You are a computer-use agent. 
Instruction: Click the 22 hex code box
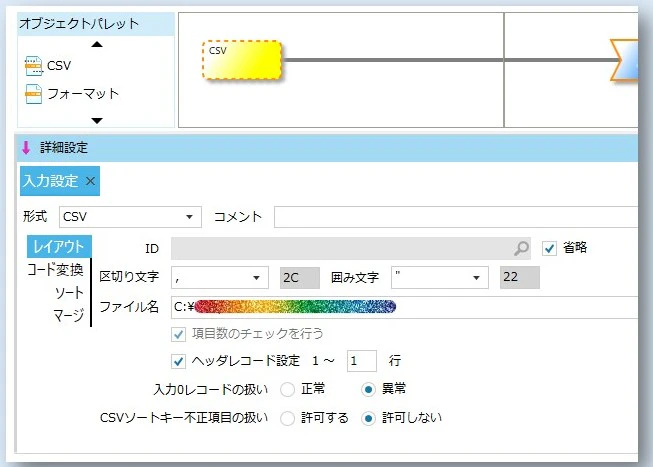coord(520,277)
